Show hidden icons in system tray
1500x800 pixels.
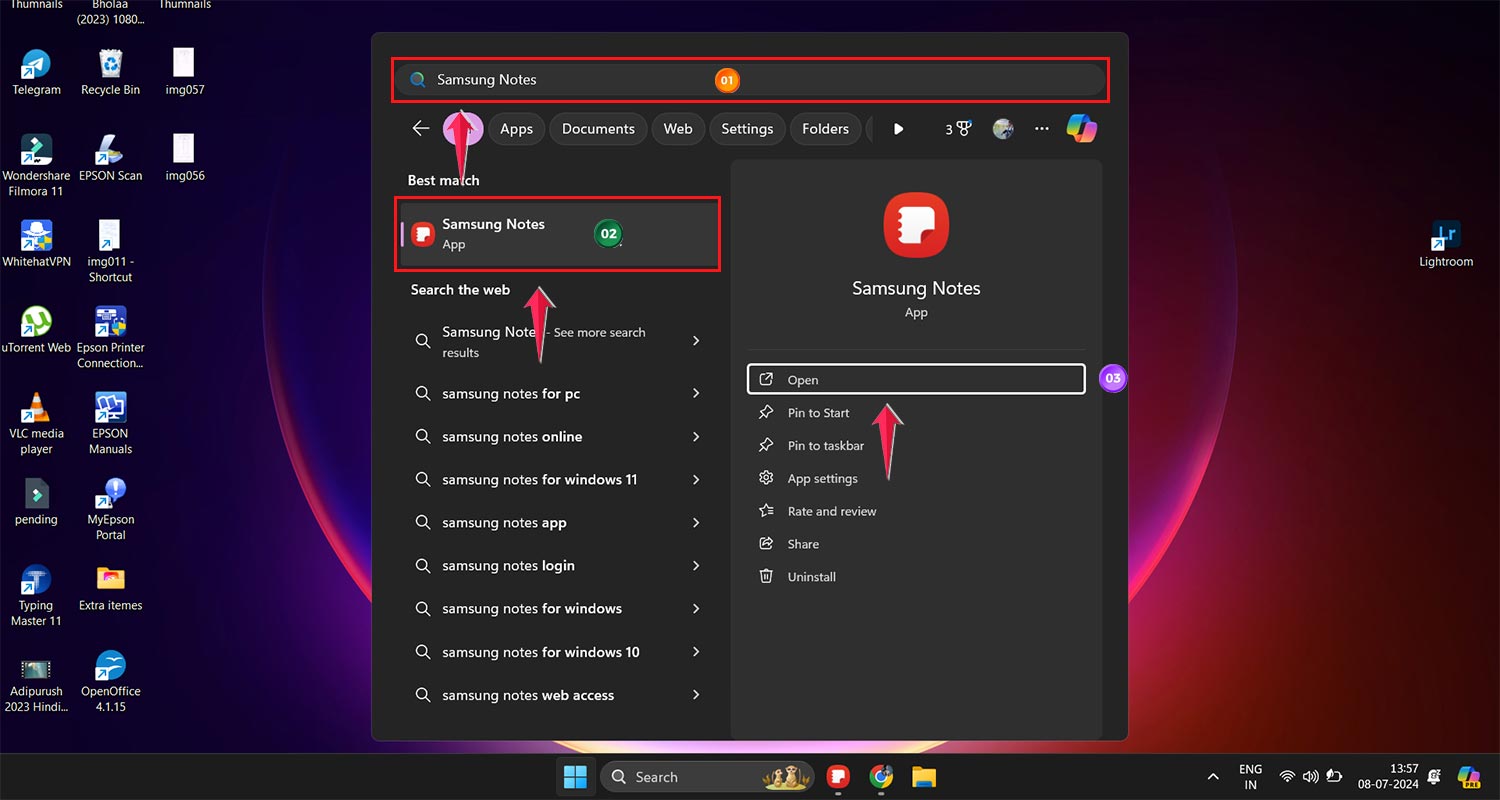click(x=1213, y=777)
